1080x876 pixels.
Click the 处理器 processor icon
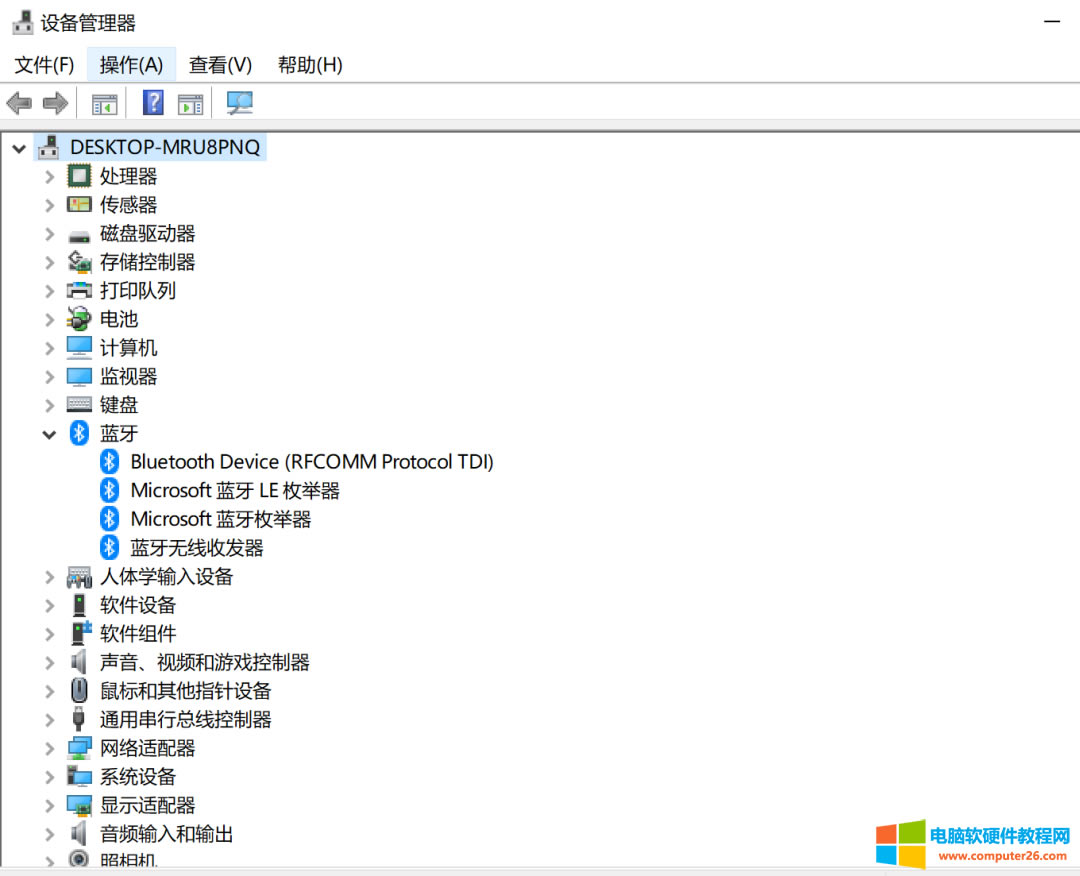(x=79, y=176)
